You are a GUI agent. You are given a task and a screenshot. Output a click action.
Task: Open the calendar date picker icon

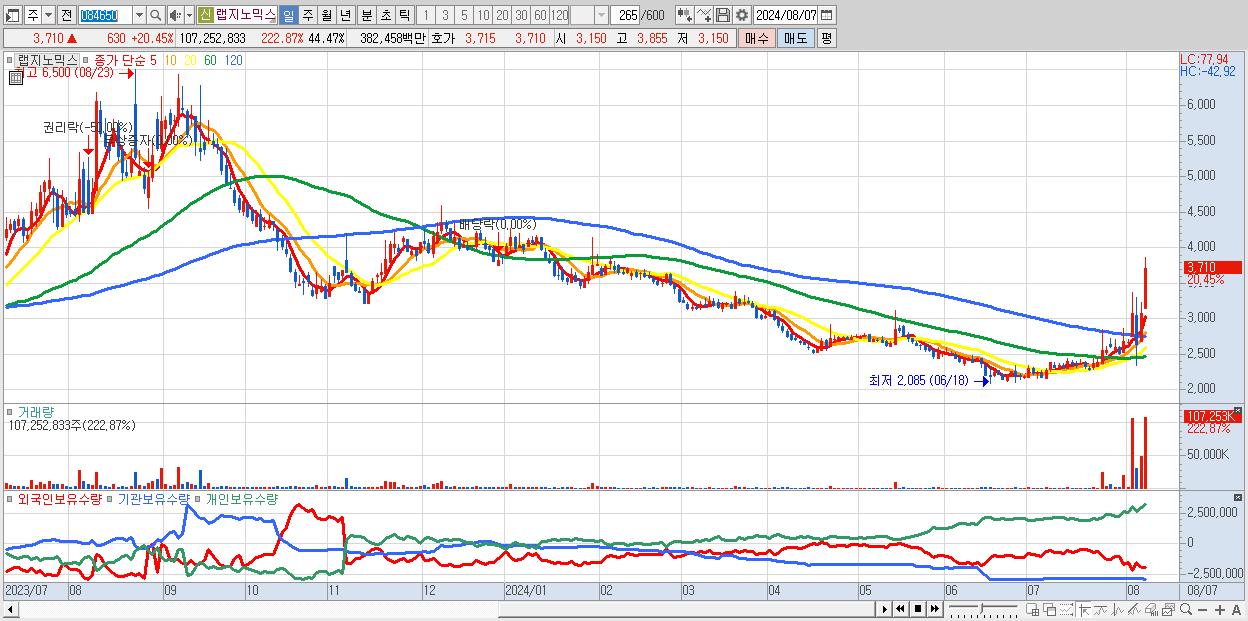[826, 15]
